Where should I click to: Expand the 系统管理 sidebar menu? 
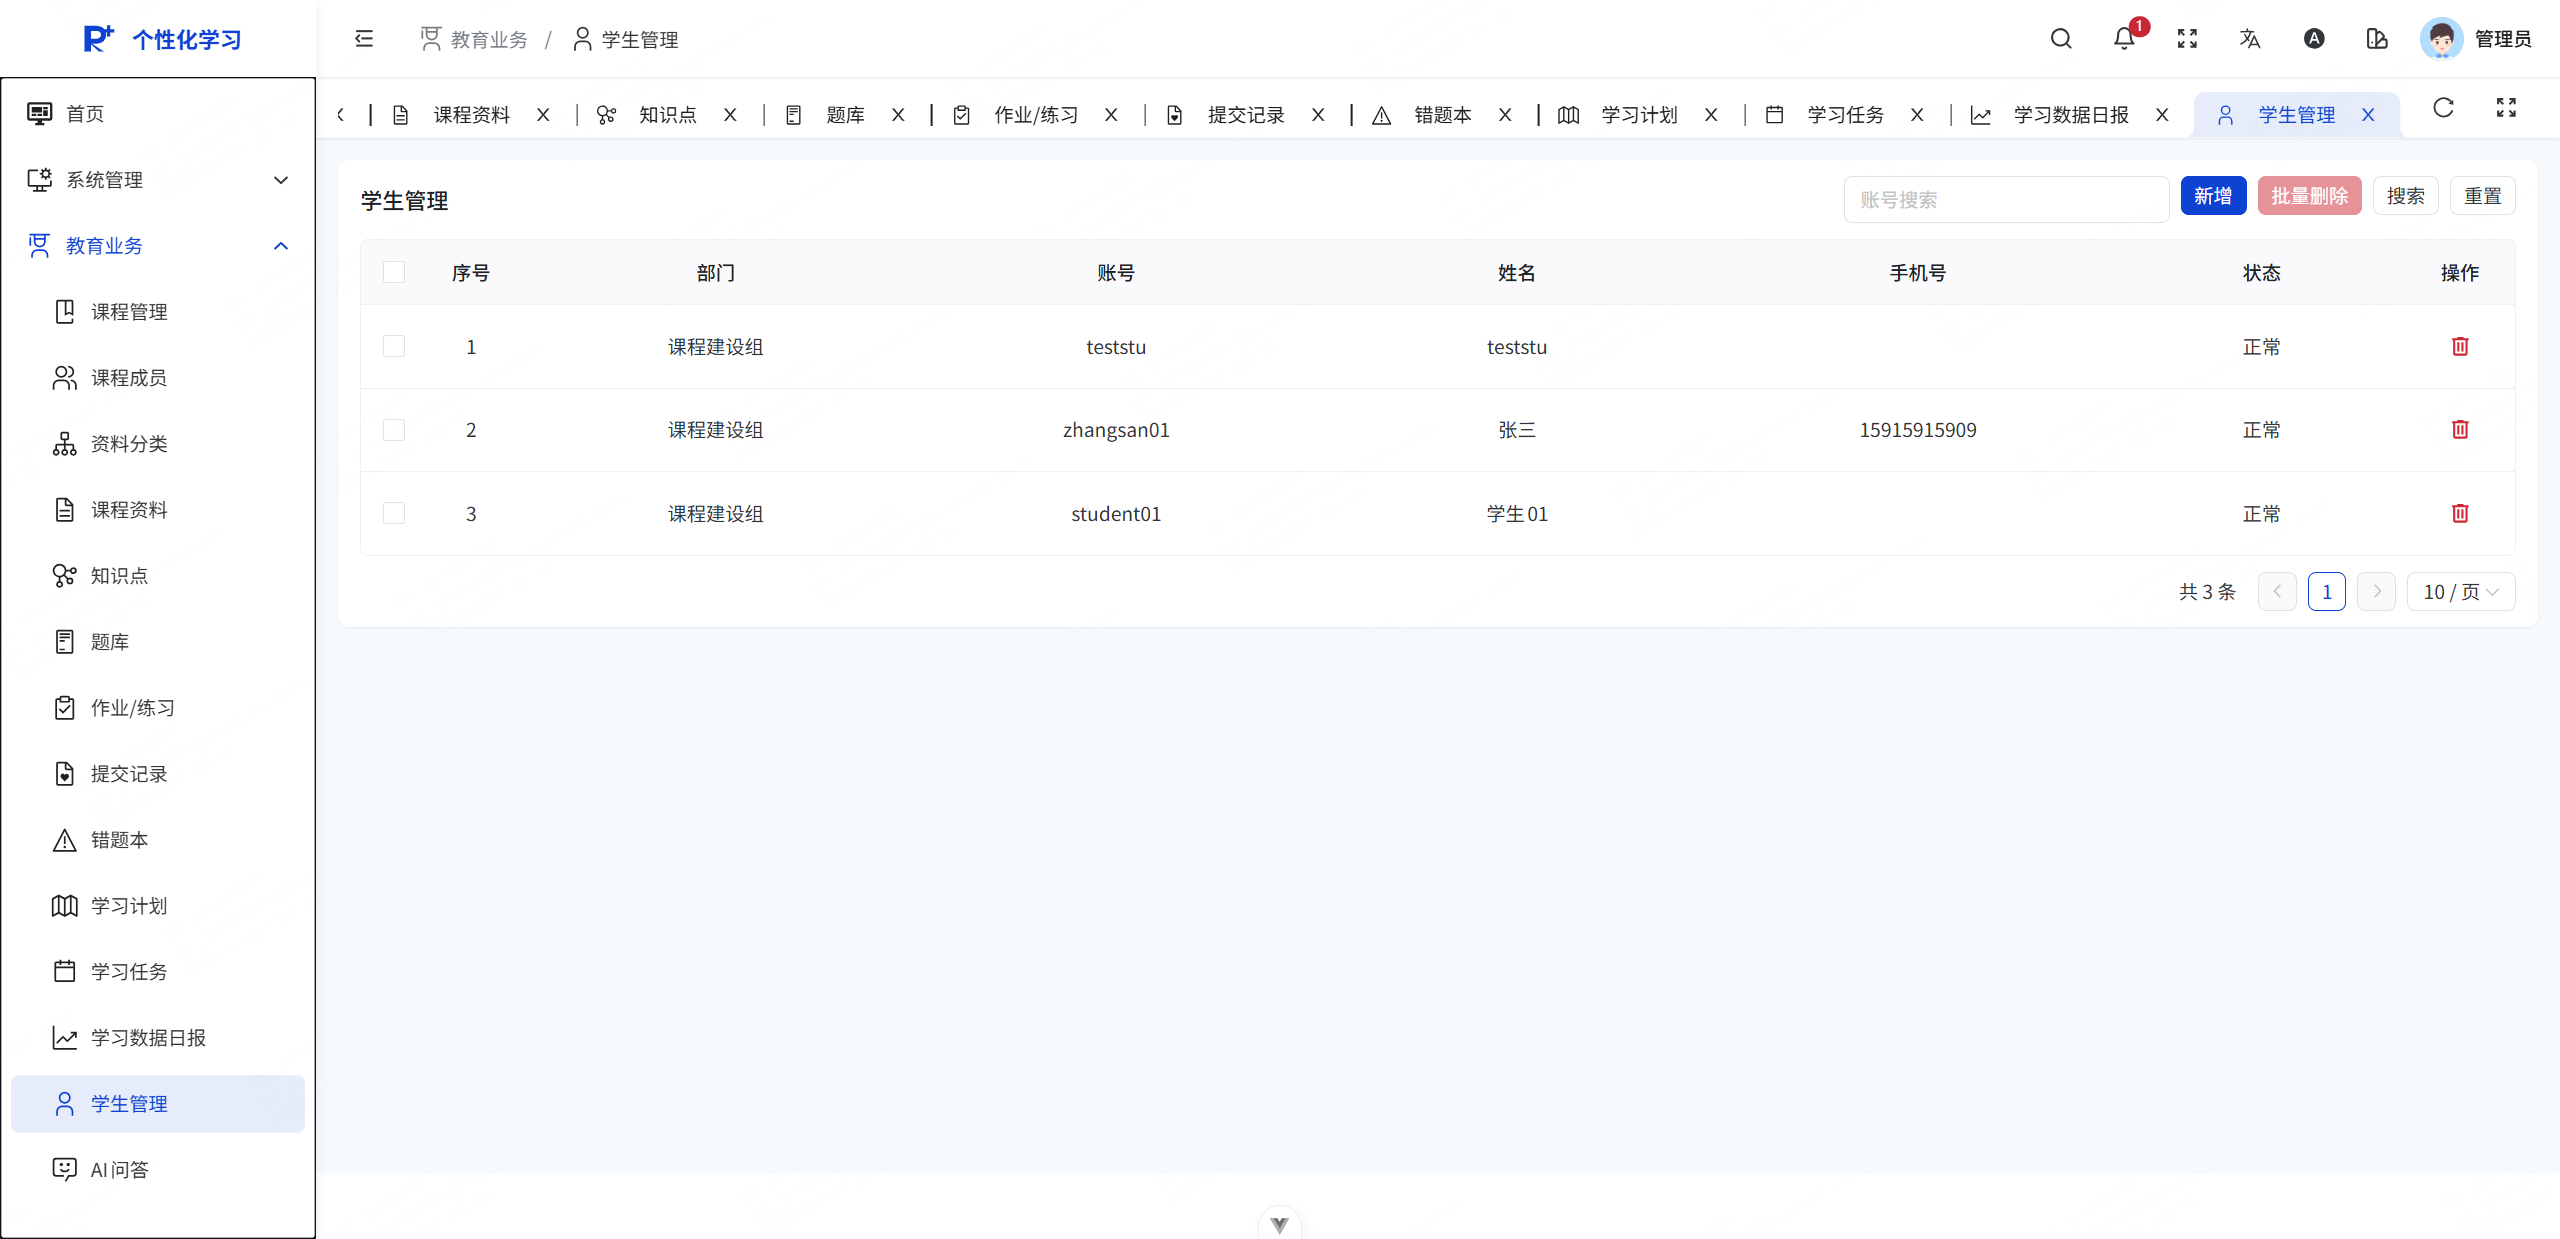tap(158, 180)
